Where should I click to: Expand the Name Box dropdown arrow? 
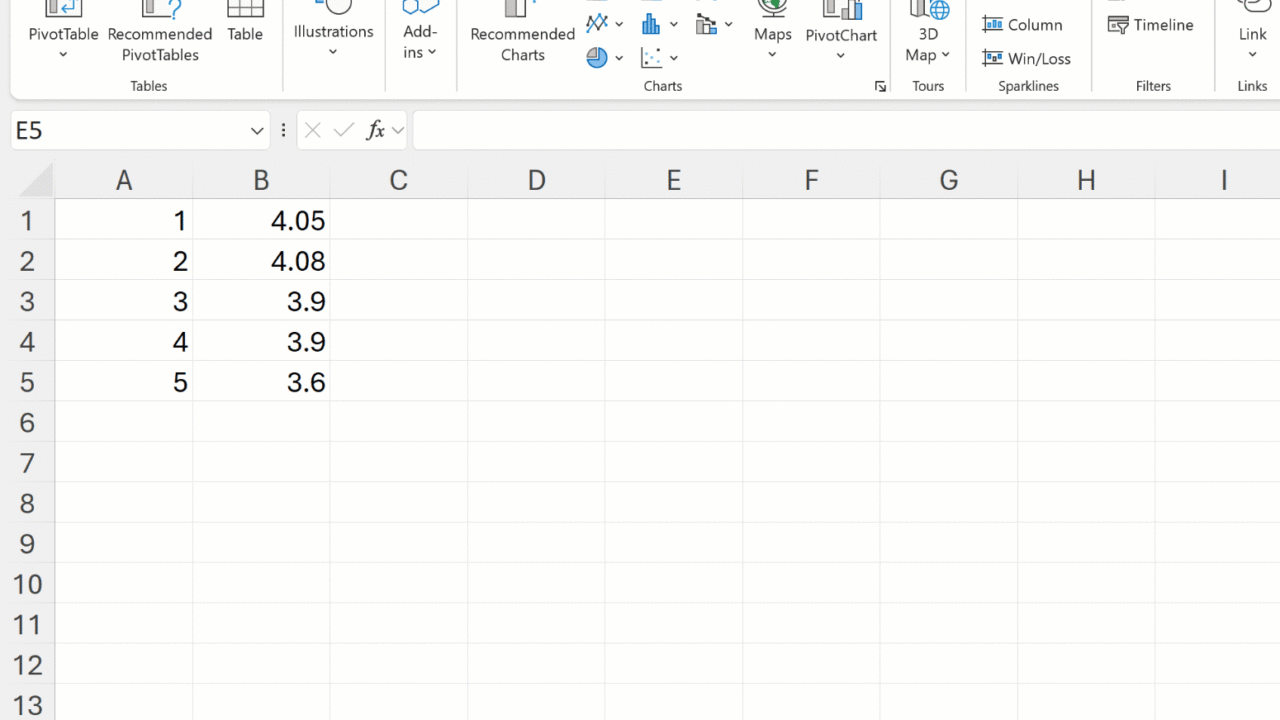click(x=257, y=131)
